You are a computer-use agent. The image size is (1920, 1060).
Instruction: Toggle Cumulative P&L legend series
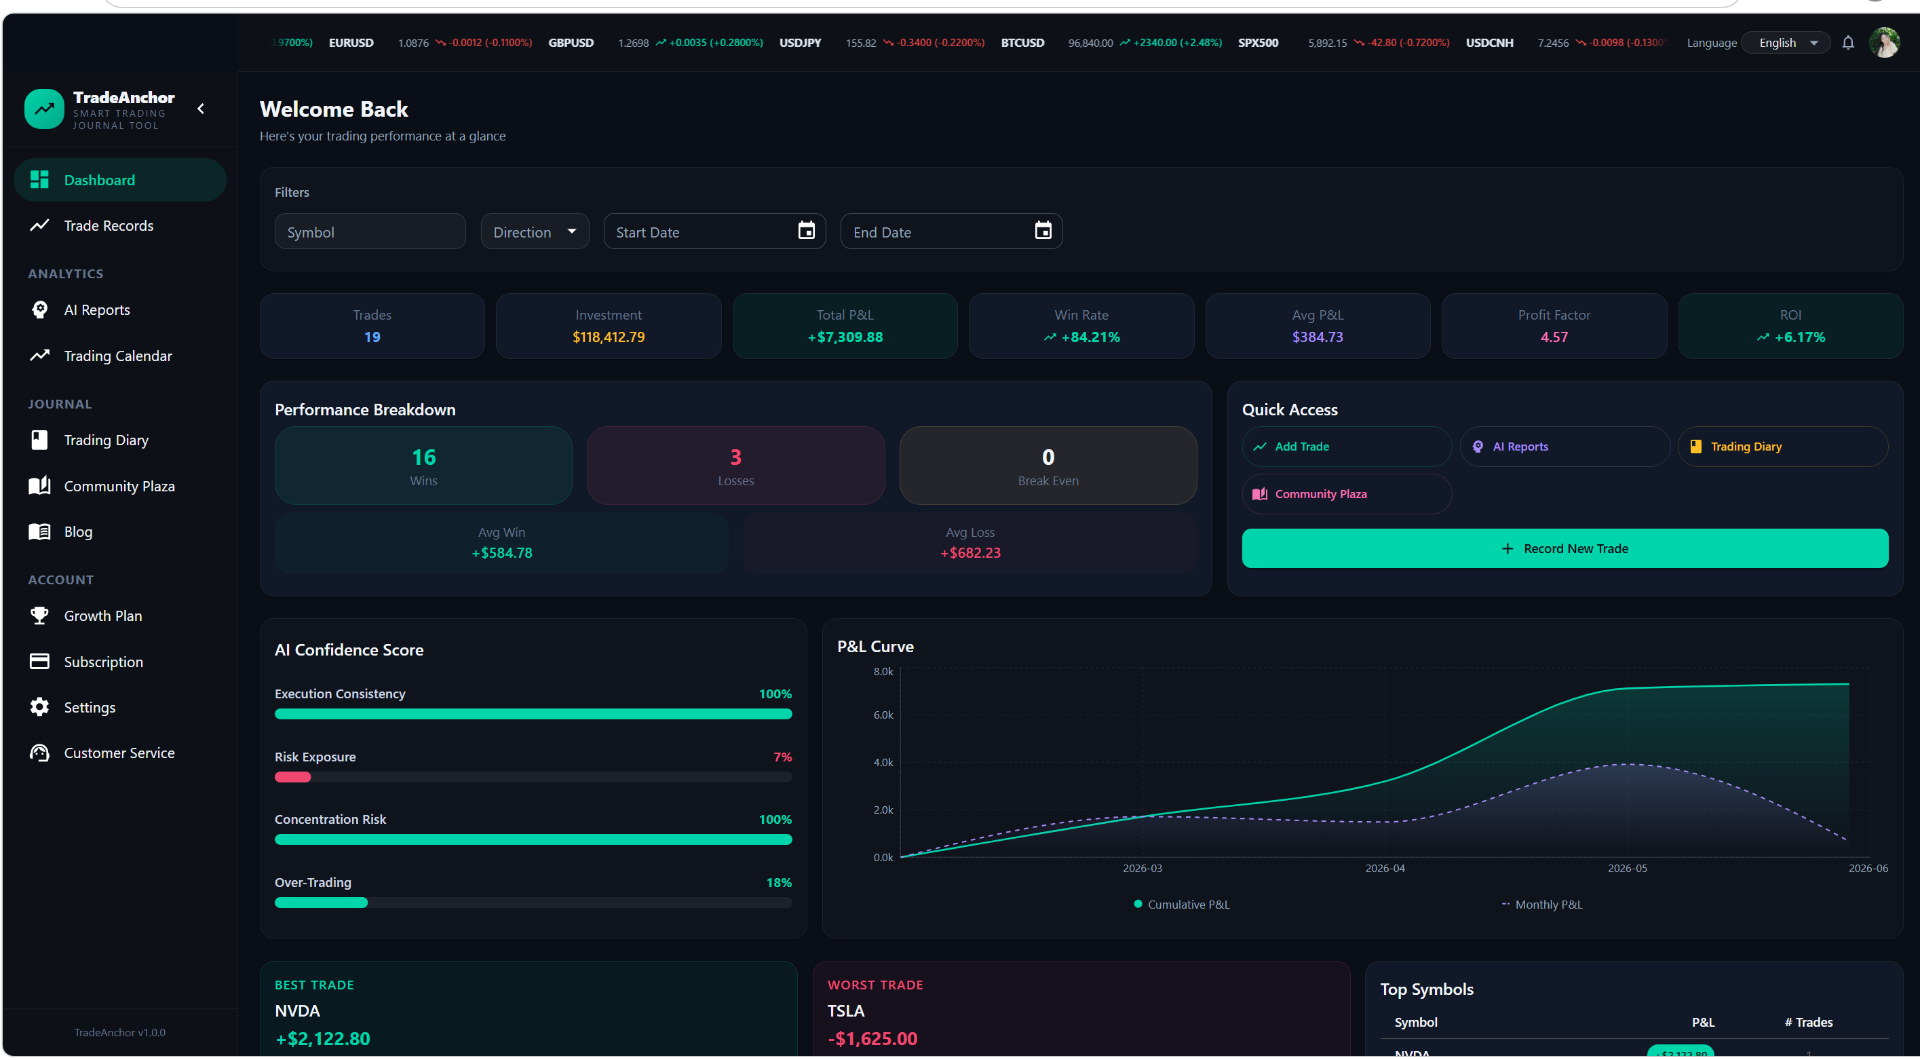(x=1182, y=905)
